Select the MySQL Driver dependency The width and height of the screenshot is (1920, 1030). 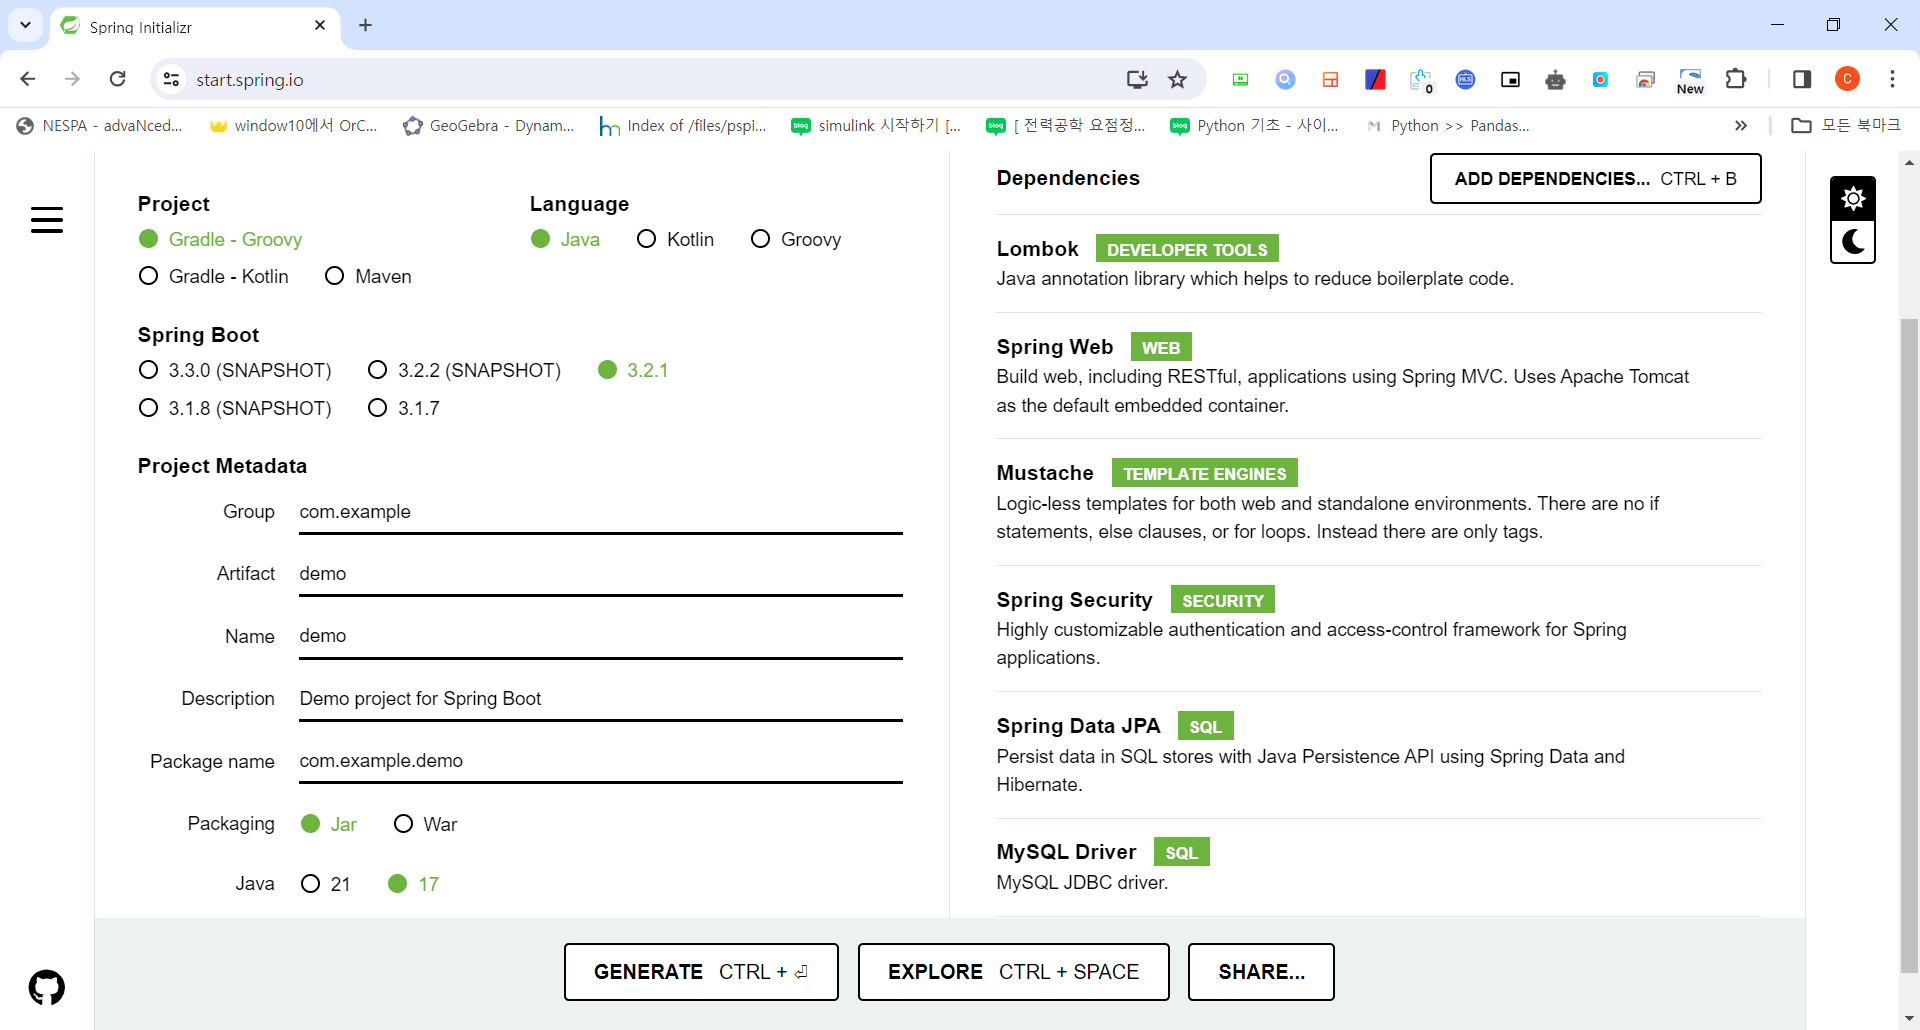point(1379,866)
